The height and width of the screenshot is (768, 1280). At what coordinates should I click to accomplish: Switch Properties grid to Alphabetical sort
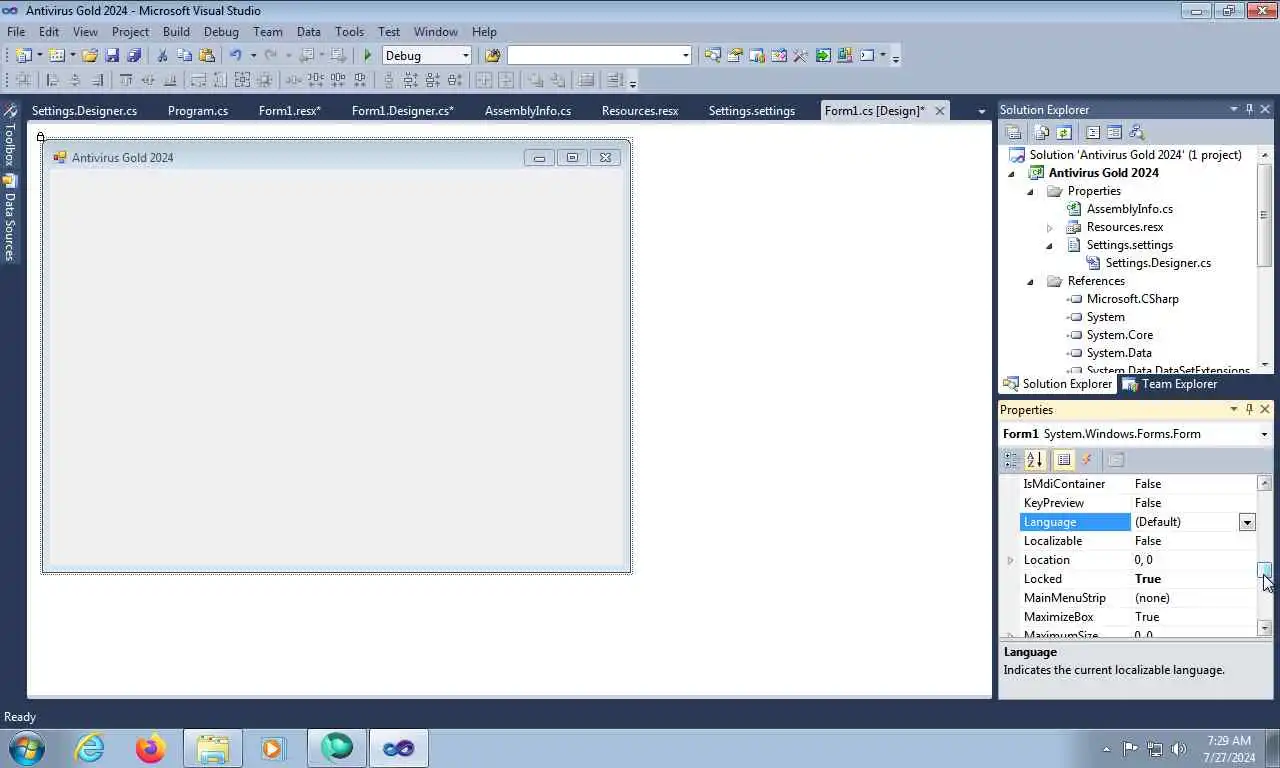[x=1035, y=460]
